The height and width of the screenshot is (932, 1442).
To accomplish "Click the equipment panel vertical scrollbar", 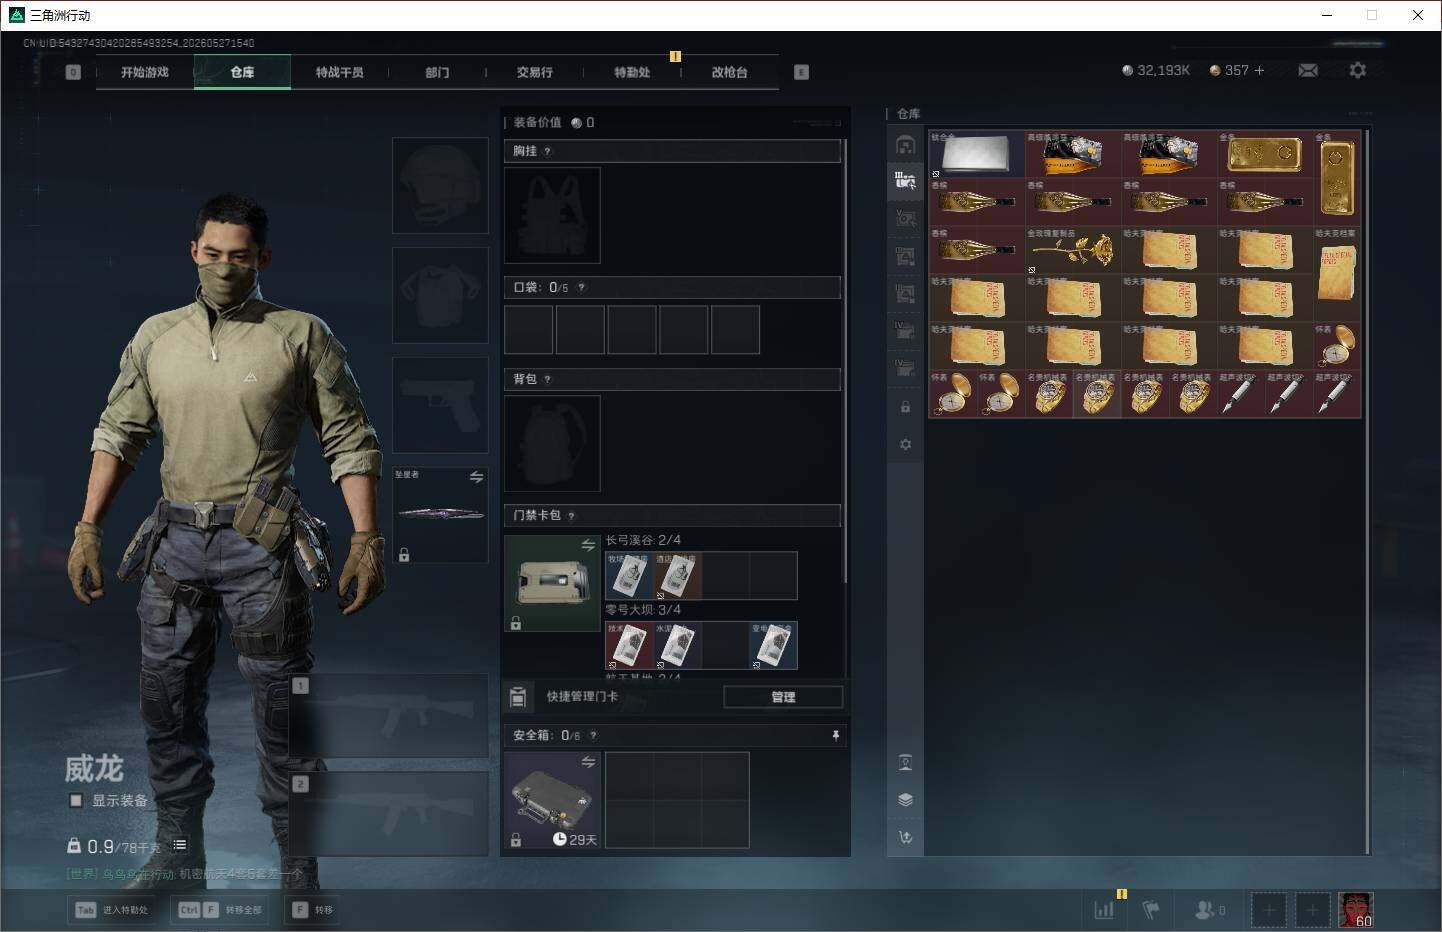I will (846, 360).
